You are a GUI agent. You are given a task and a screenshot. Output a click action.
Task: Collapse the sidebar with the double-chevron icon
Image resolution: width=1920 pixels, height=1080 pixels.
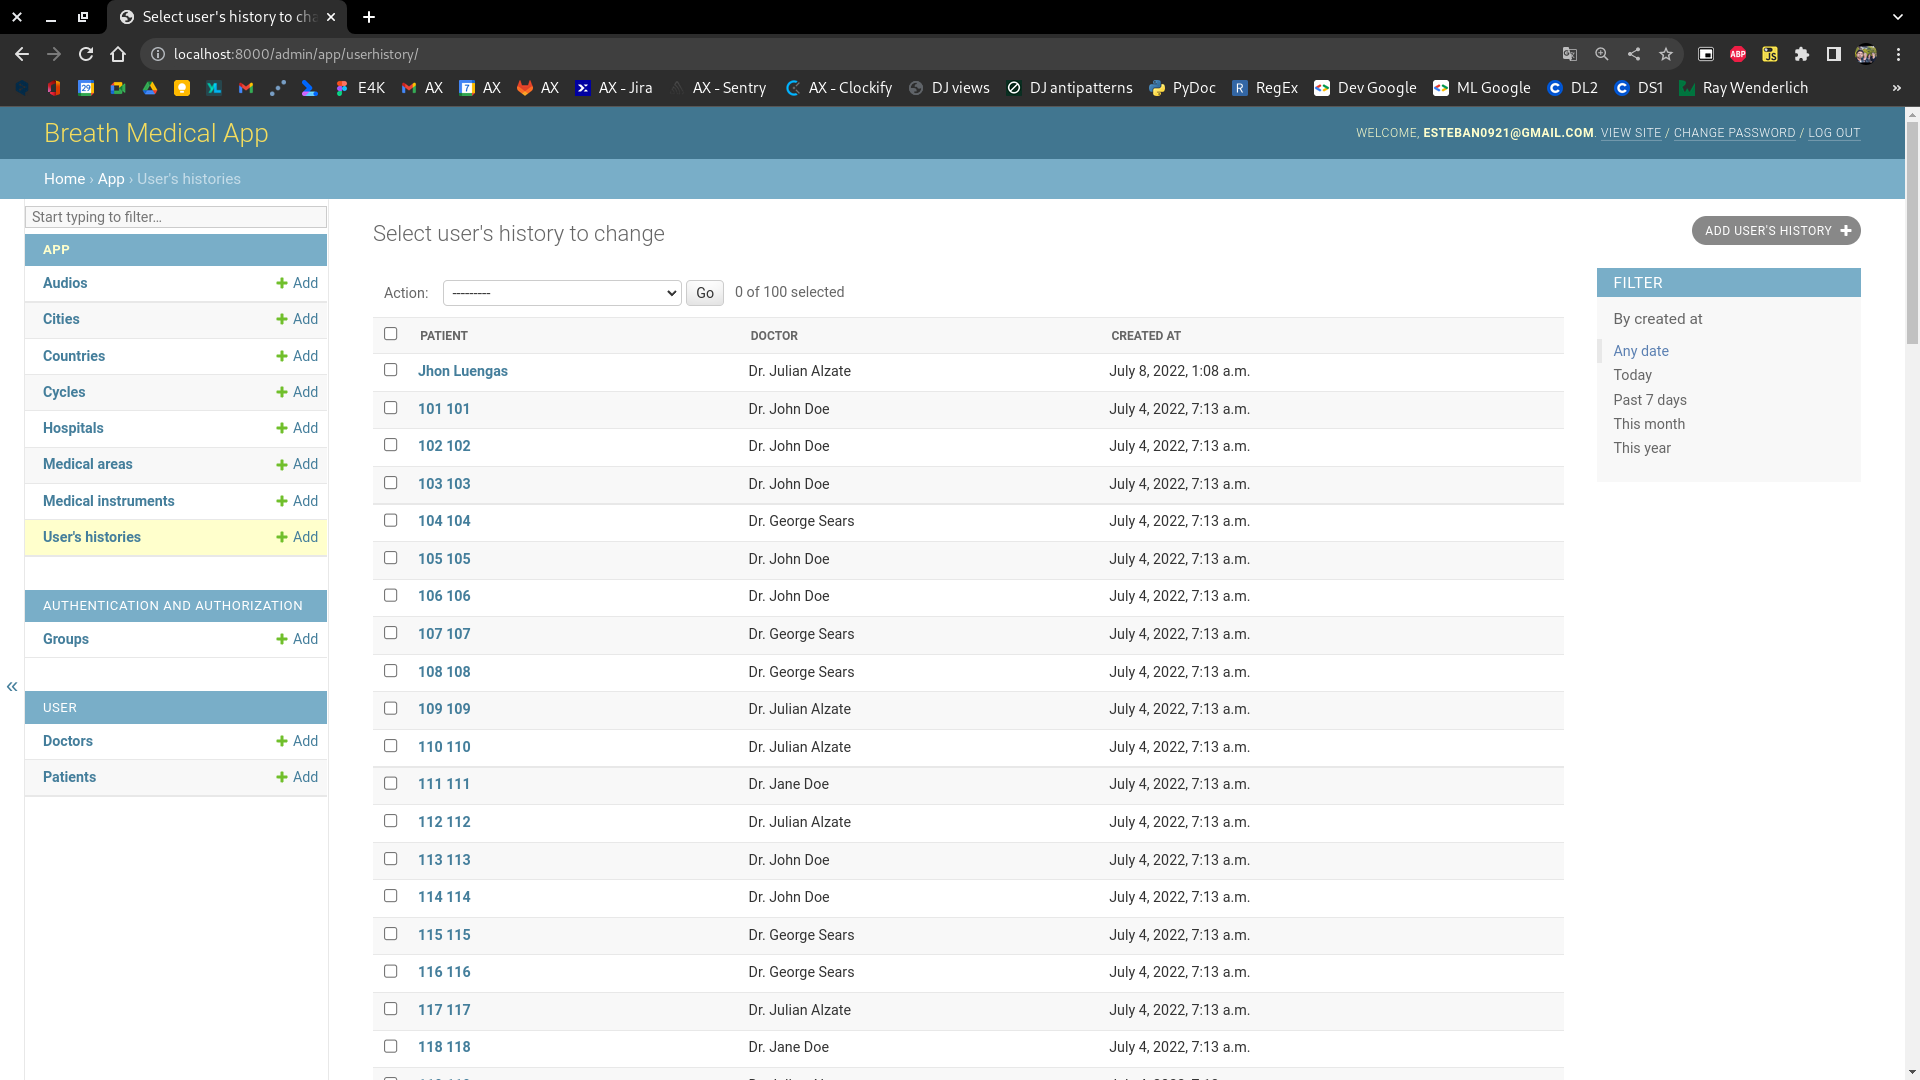coord(12,686)
